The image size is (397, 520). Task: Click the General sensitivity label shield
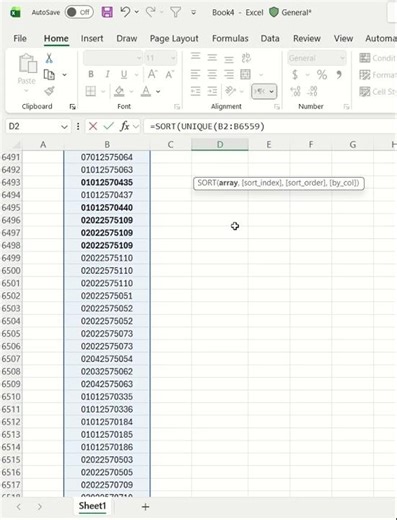click(x=274, y=12)
